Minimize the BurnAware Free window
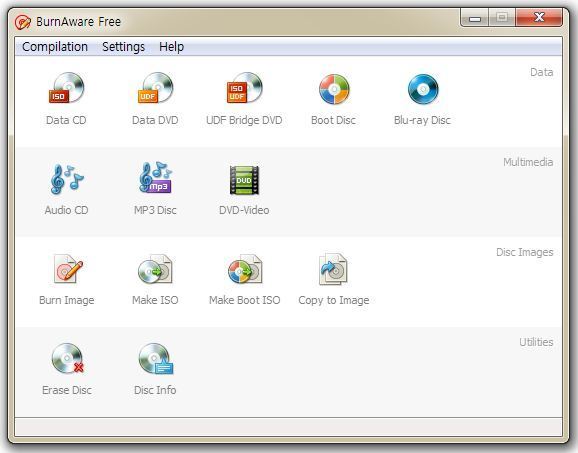Screen dimensions: 578x453 475,18
